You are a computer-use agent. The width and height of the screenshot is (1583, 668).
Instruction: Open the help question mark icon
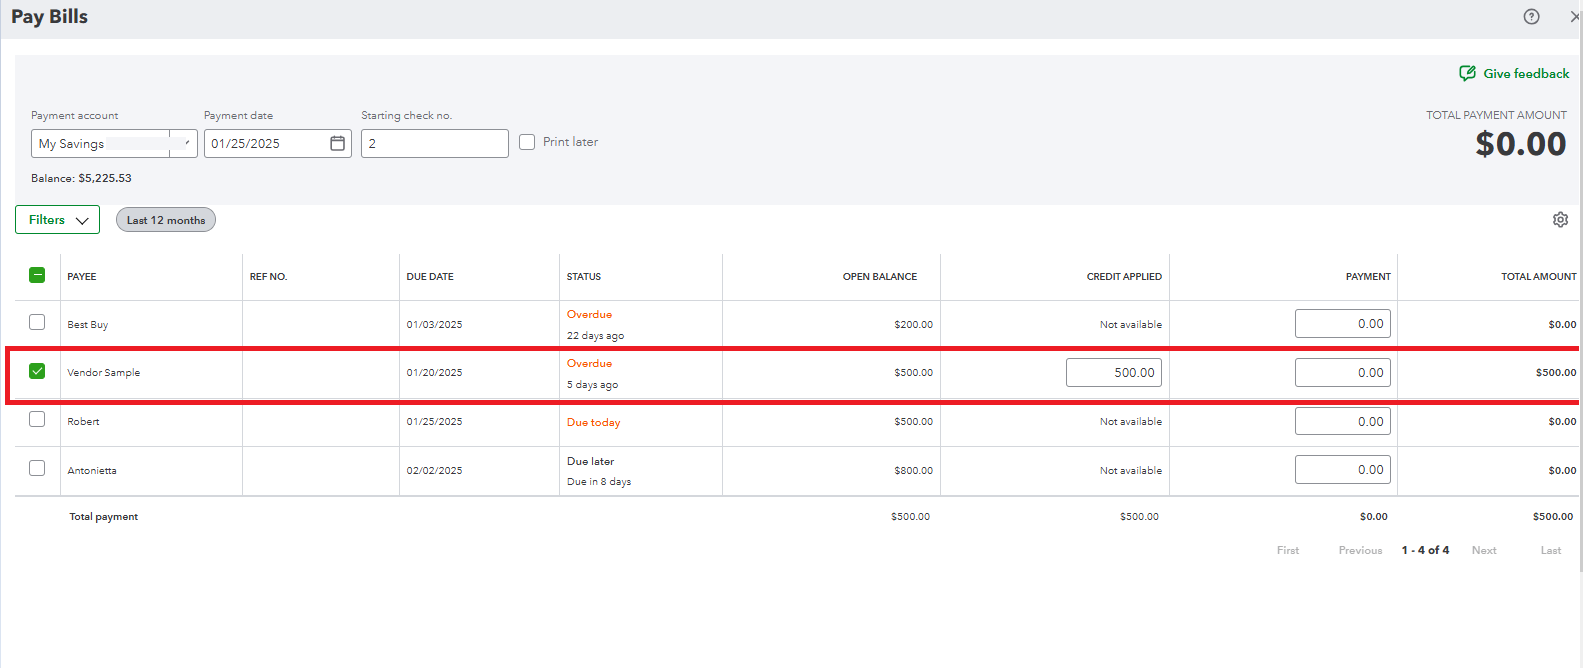point(1531,17)
